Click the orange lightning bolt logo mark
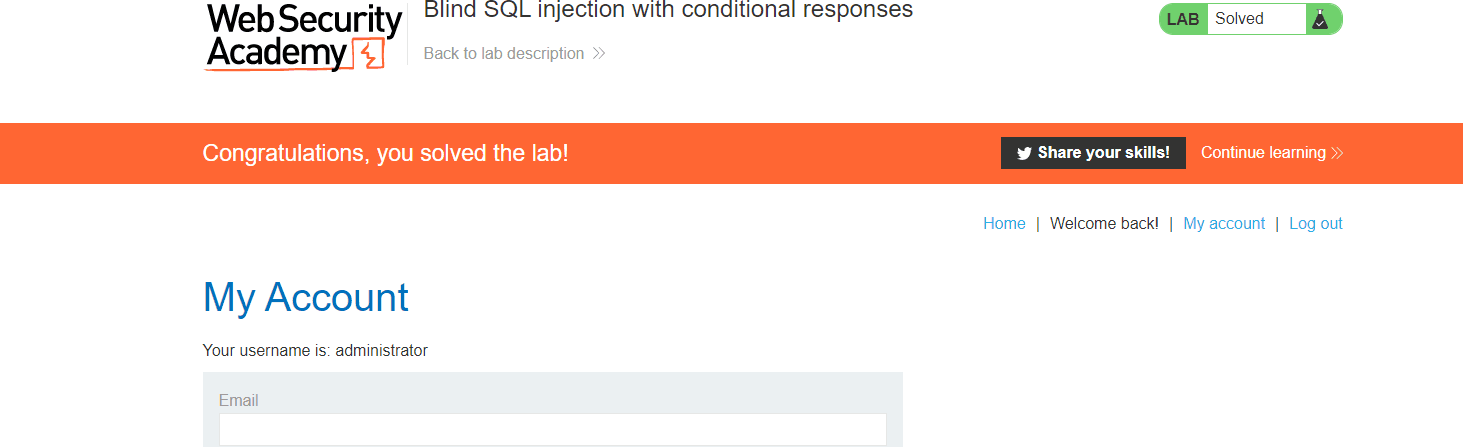This screenshot has width=1463, height=447. 370,55
